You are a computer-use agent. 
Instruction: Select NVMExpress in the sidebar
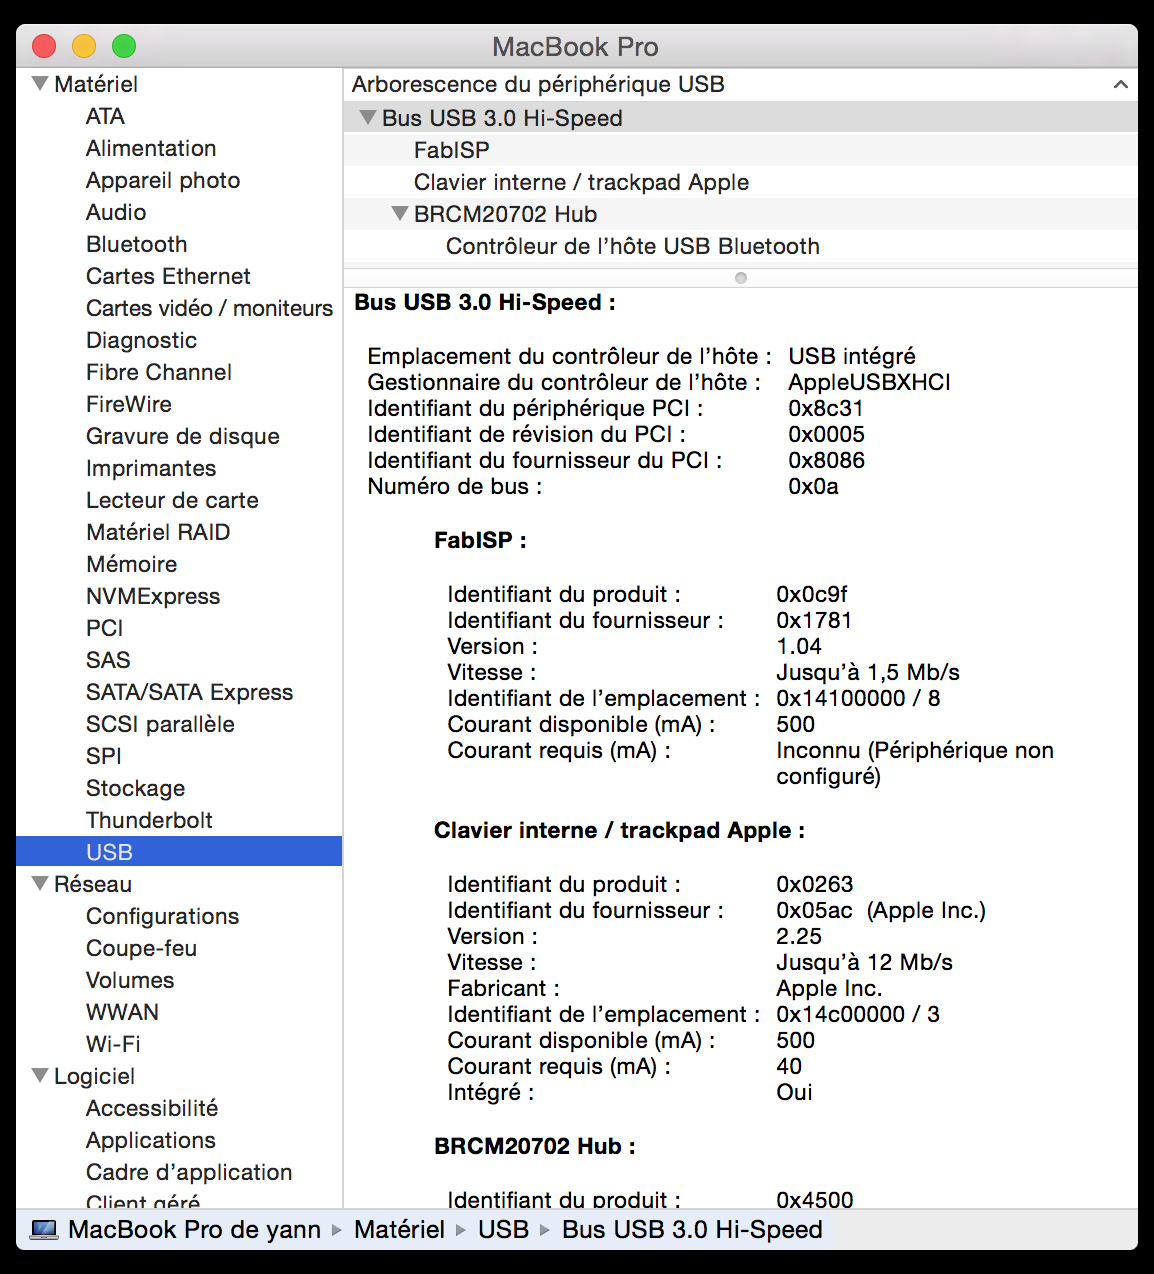(x=153, y=596)
